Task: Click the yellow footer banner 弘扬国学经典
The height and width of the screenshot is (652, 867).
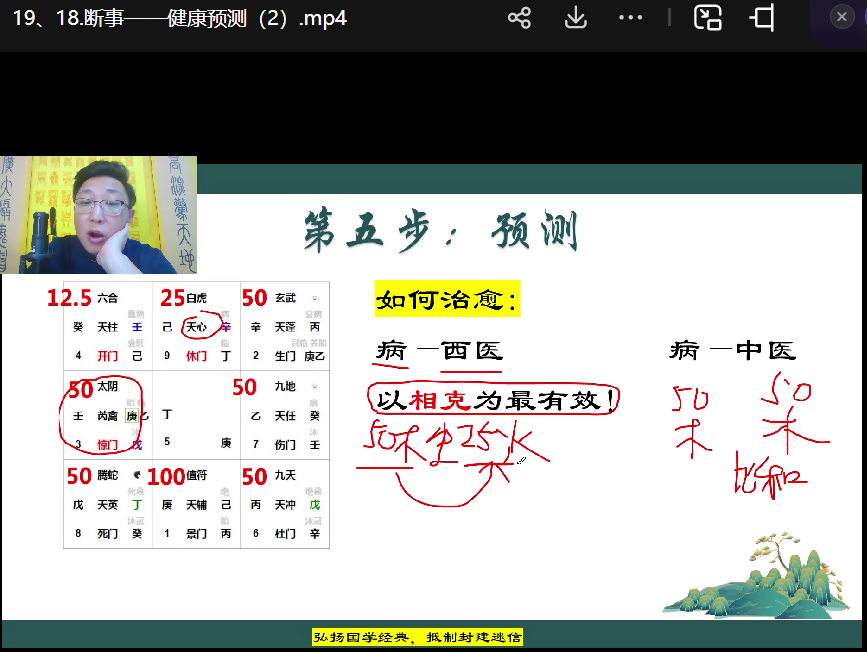Action: pyautogui.click(x=417, y=637)
